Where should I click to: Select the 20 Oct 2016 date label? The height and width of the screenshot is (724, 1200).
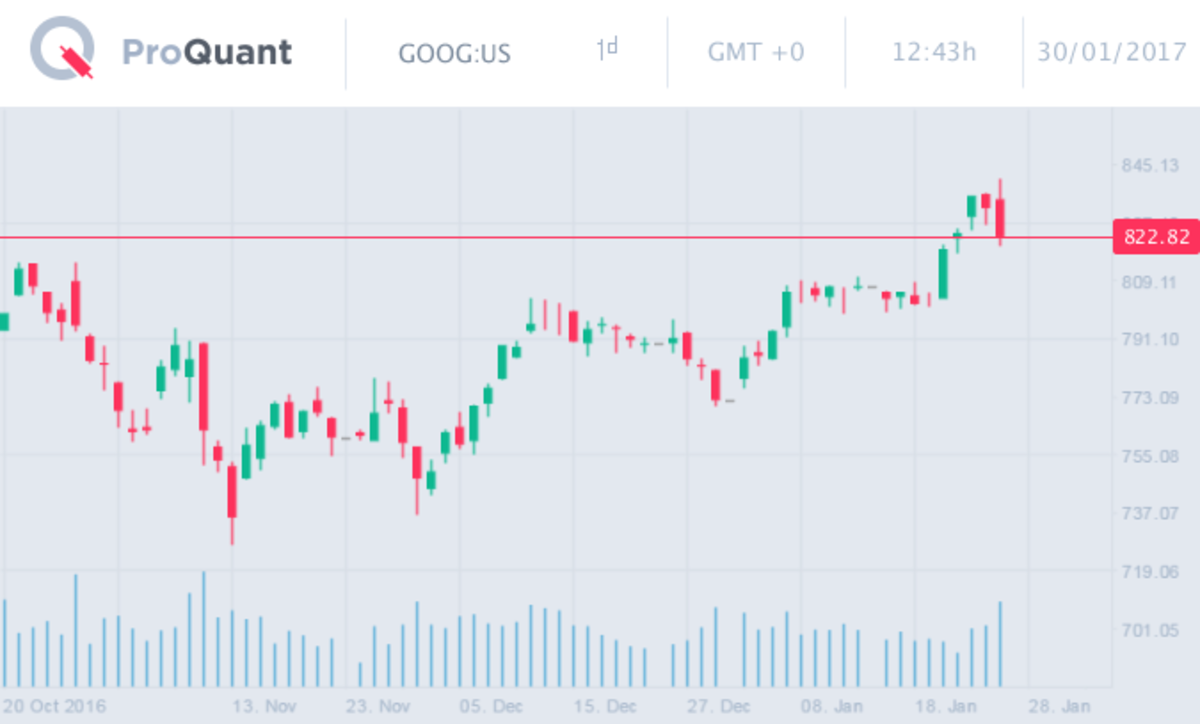[x=61, y=706]
